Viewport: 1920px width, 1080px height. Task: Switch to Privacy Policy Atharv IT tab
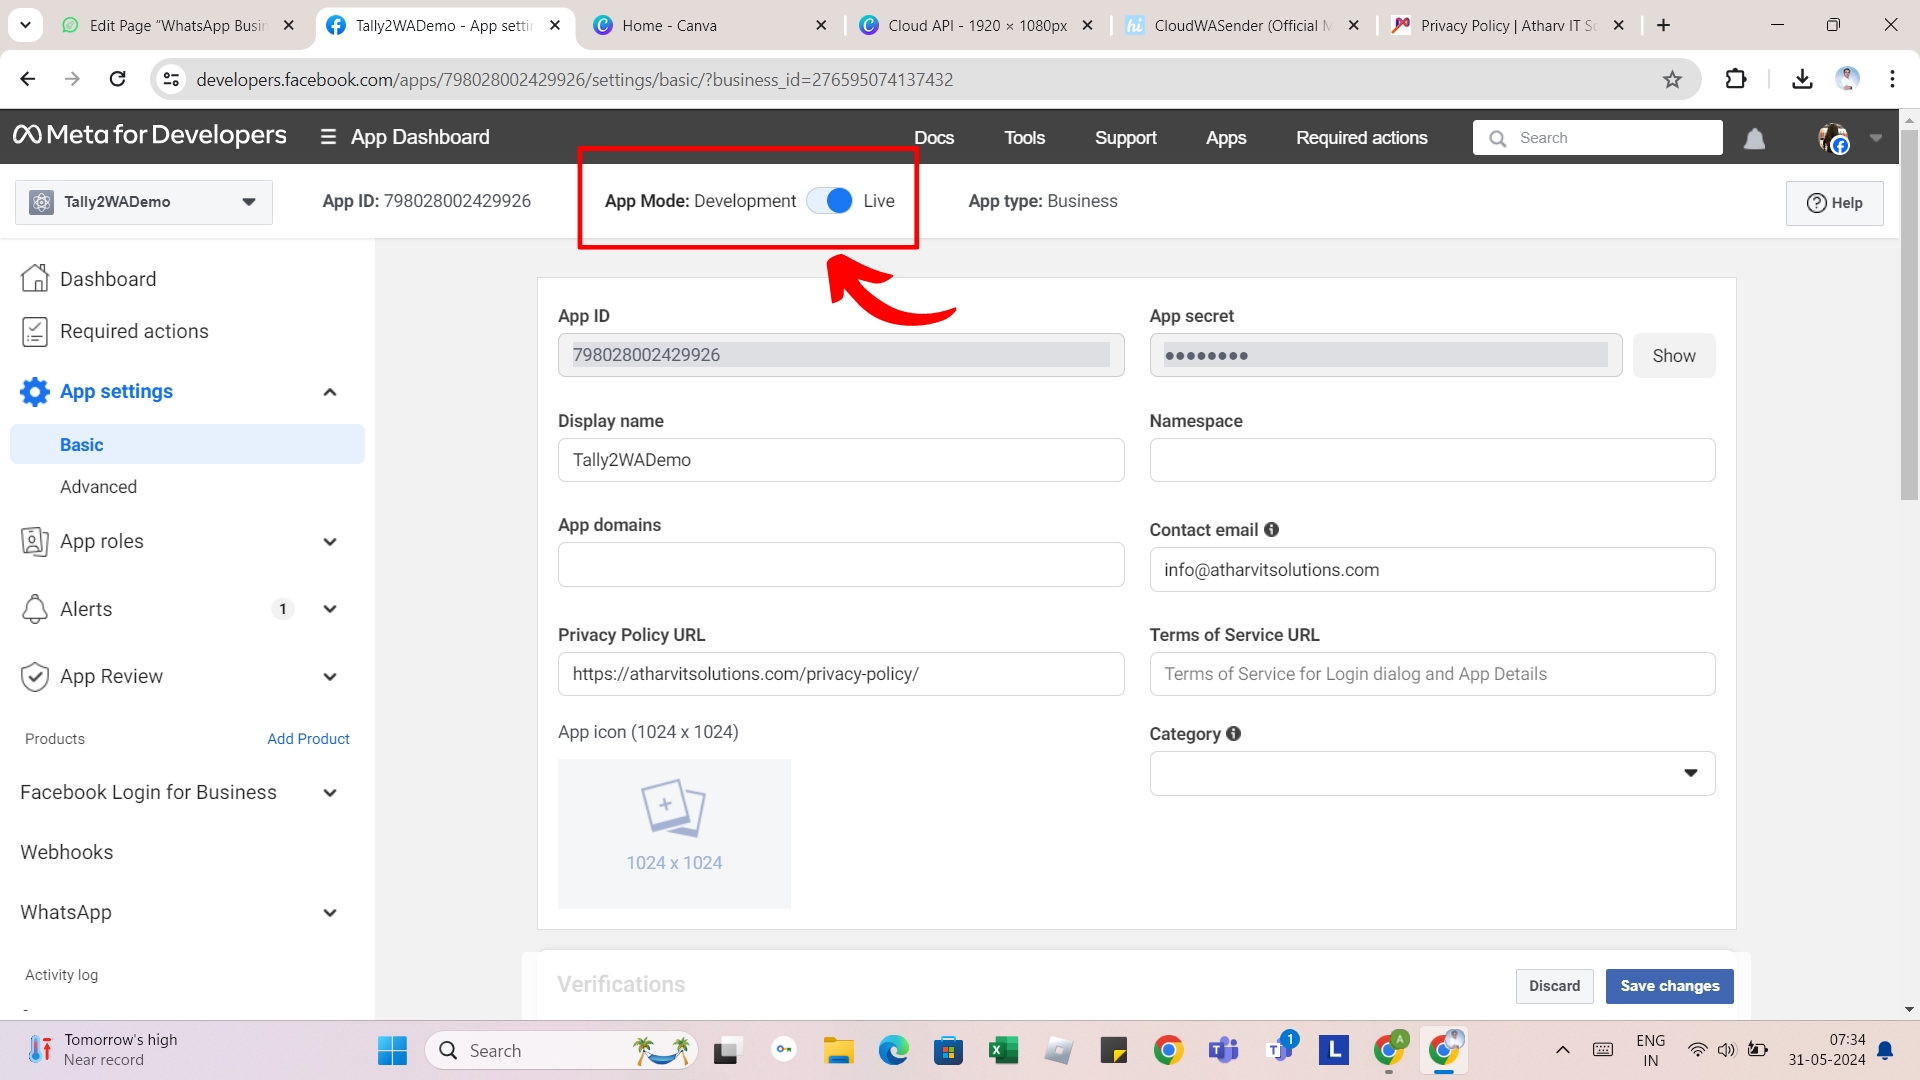(1508, 25)
